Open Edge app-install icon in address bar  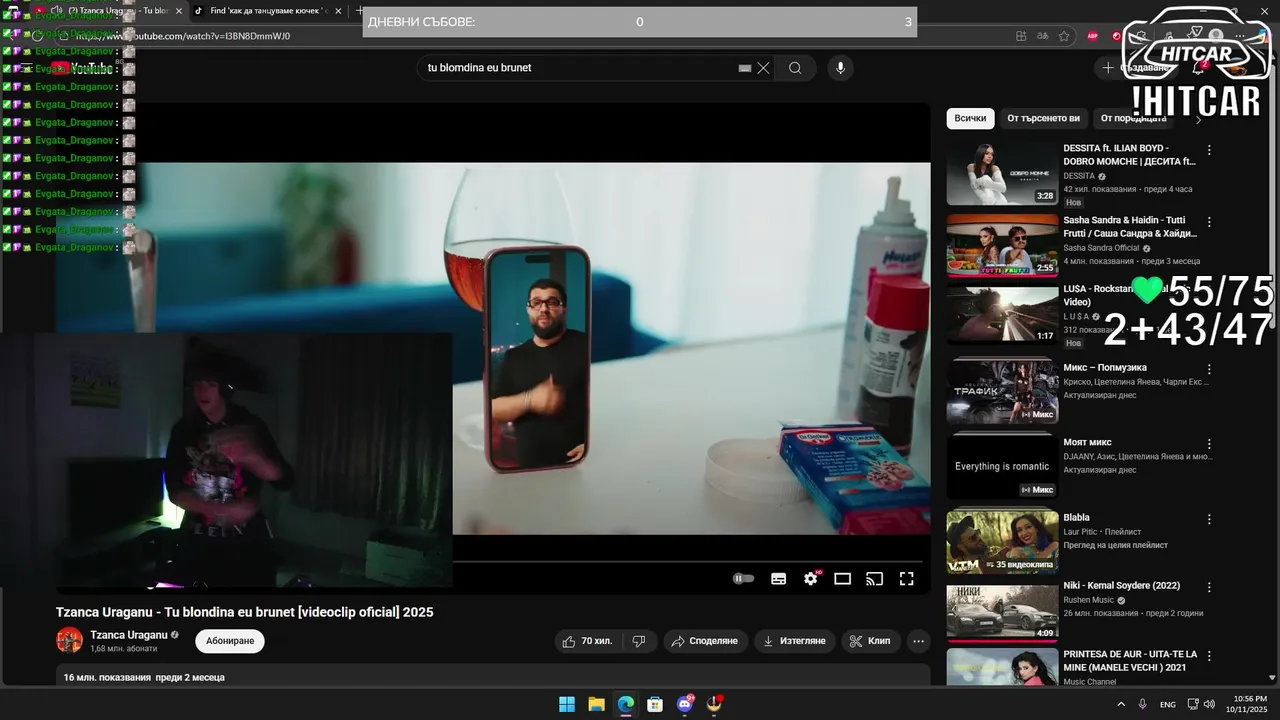click(x=1020, y=36)
